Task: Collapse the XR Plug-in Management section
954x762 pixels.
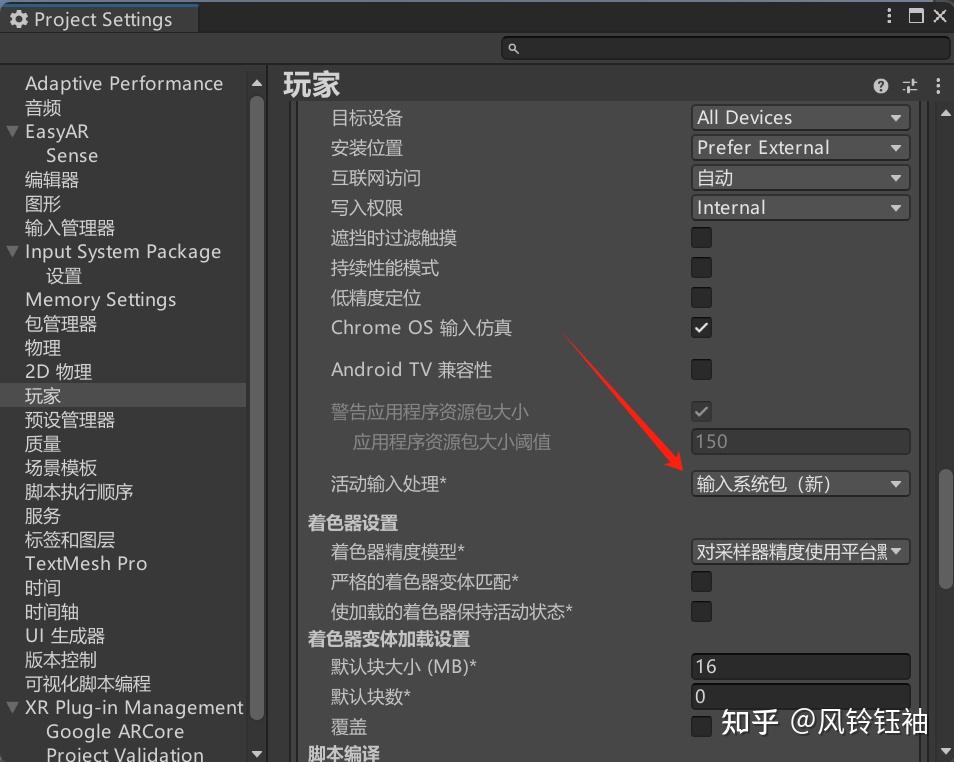Action: pyautogui.click(x=10, y=707)
